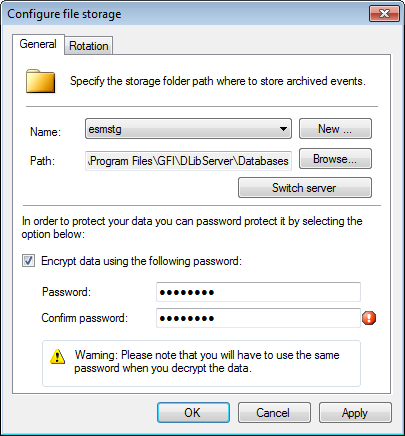Click the password warning message text

207,362
